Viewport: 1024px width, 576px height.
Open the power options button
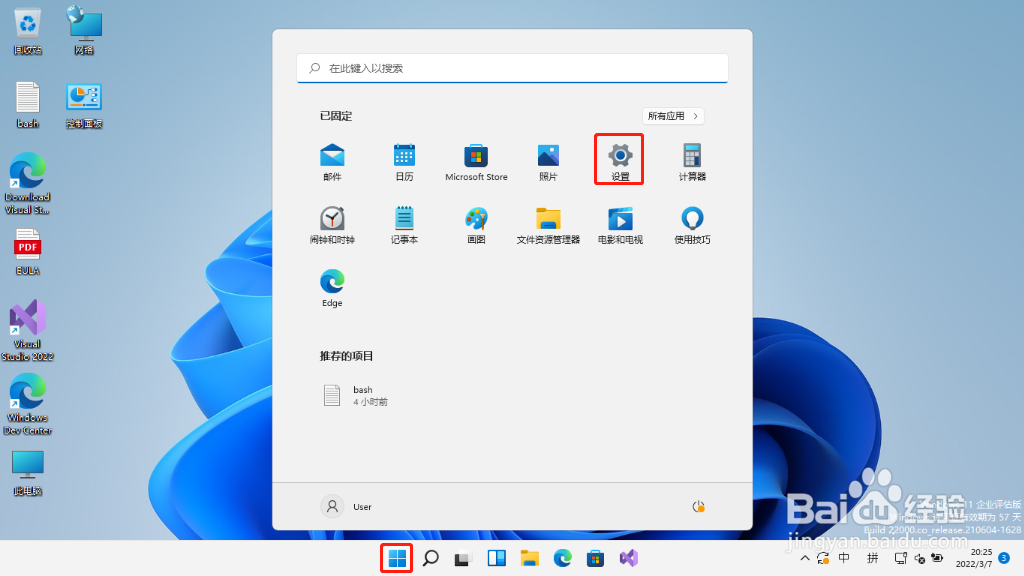point(698,506)
